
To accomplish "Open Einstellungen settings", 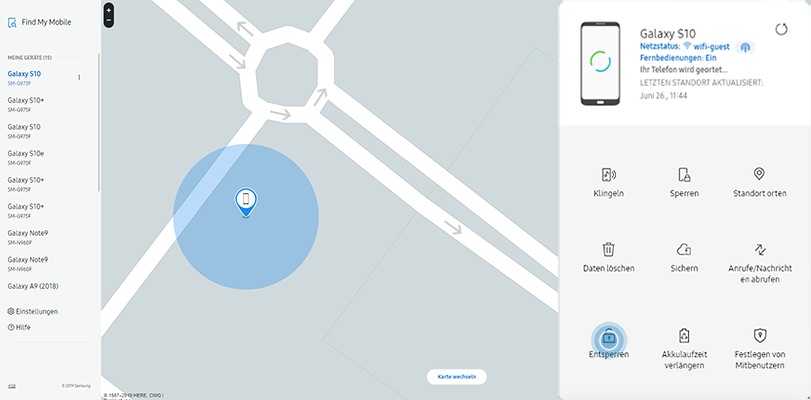I will point(33,312).
